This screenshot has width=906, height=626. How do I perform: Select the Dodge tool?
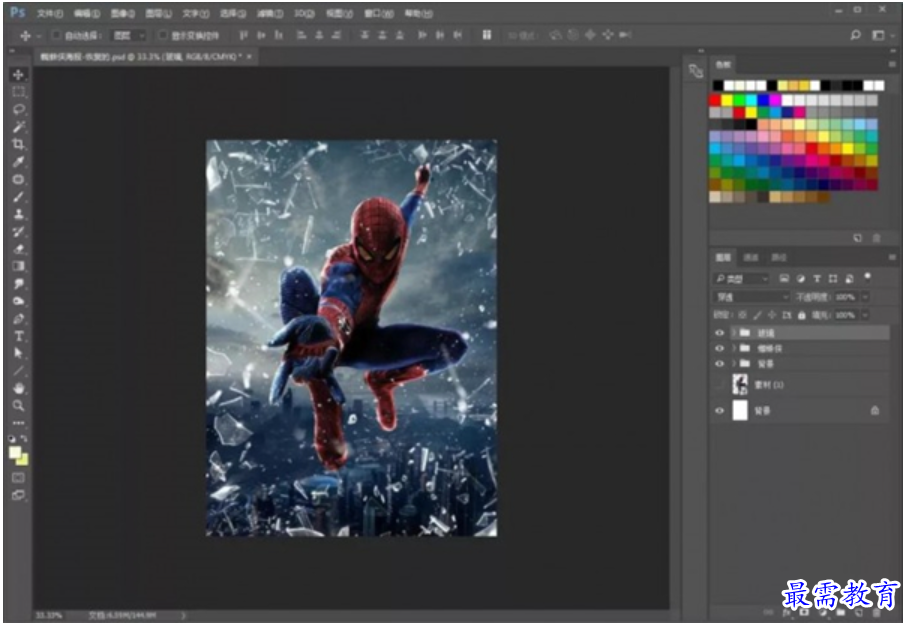pos(18,301)
